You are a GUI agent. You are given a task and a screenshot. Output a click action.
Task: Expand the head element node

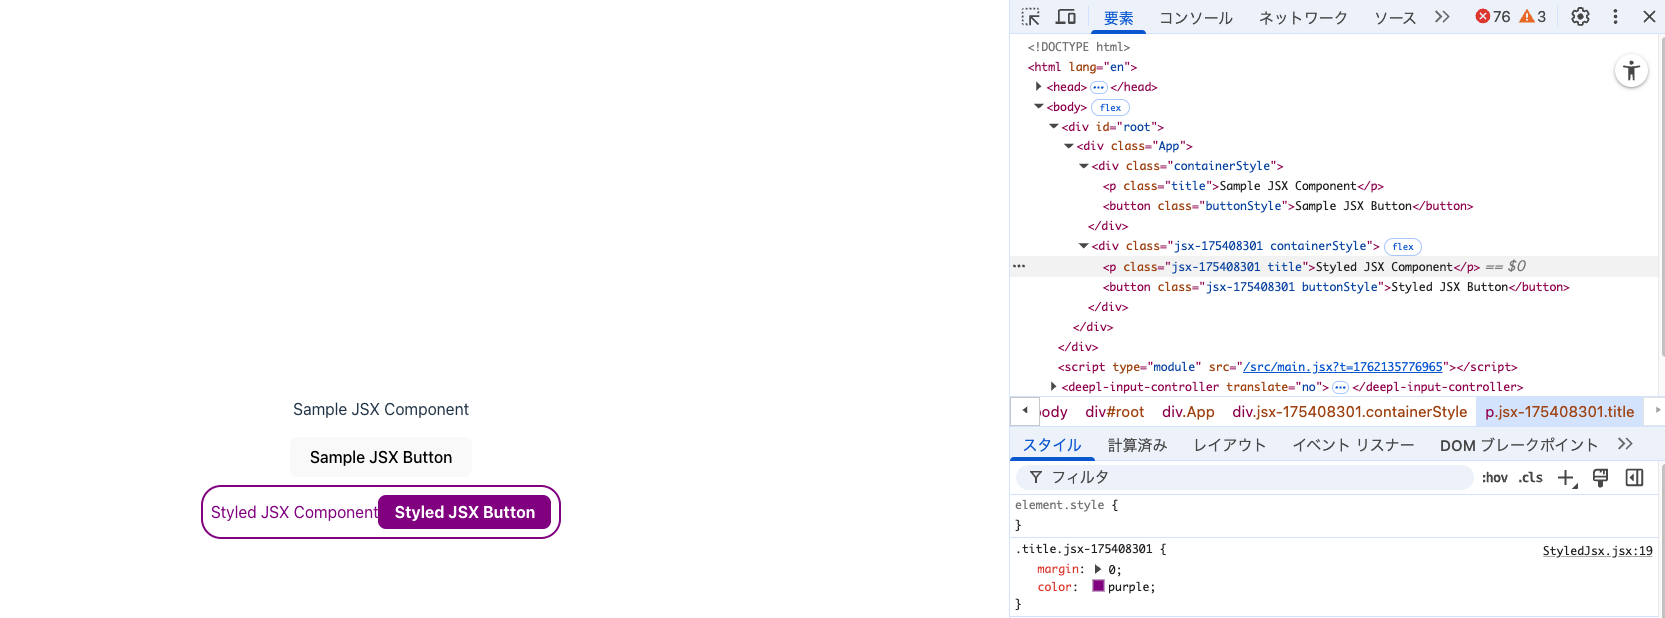(1038, 87)
